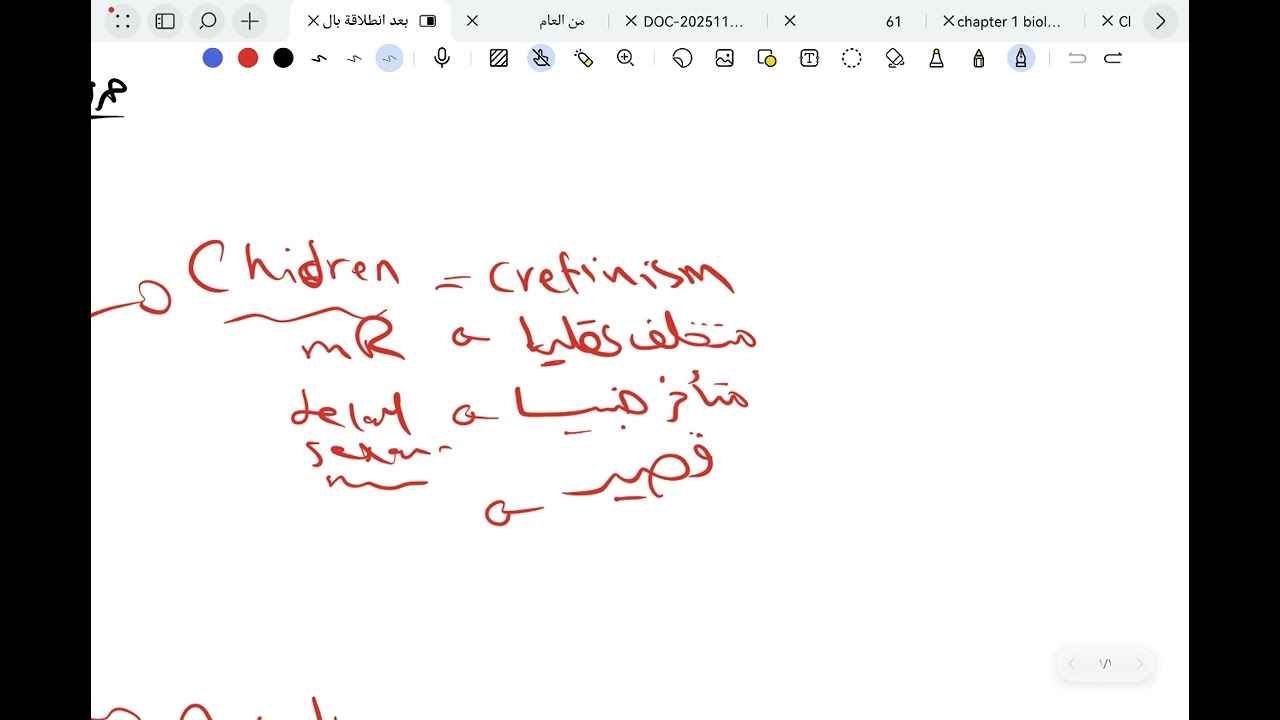The width and height of the screenshot is (1280, 720).
Task: Choose the medium stroke width
Action: click(x=354, y=59)
